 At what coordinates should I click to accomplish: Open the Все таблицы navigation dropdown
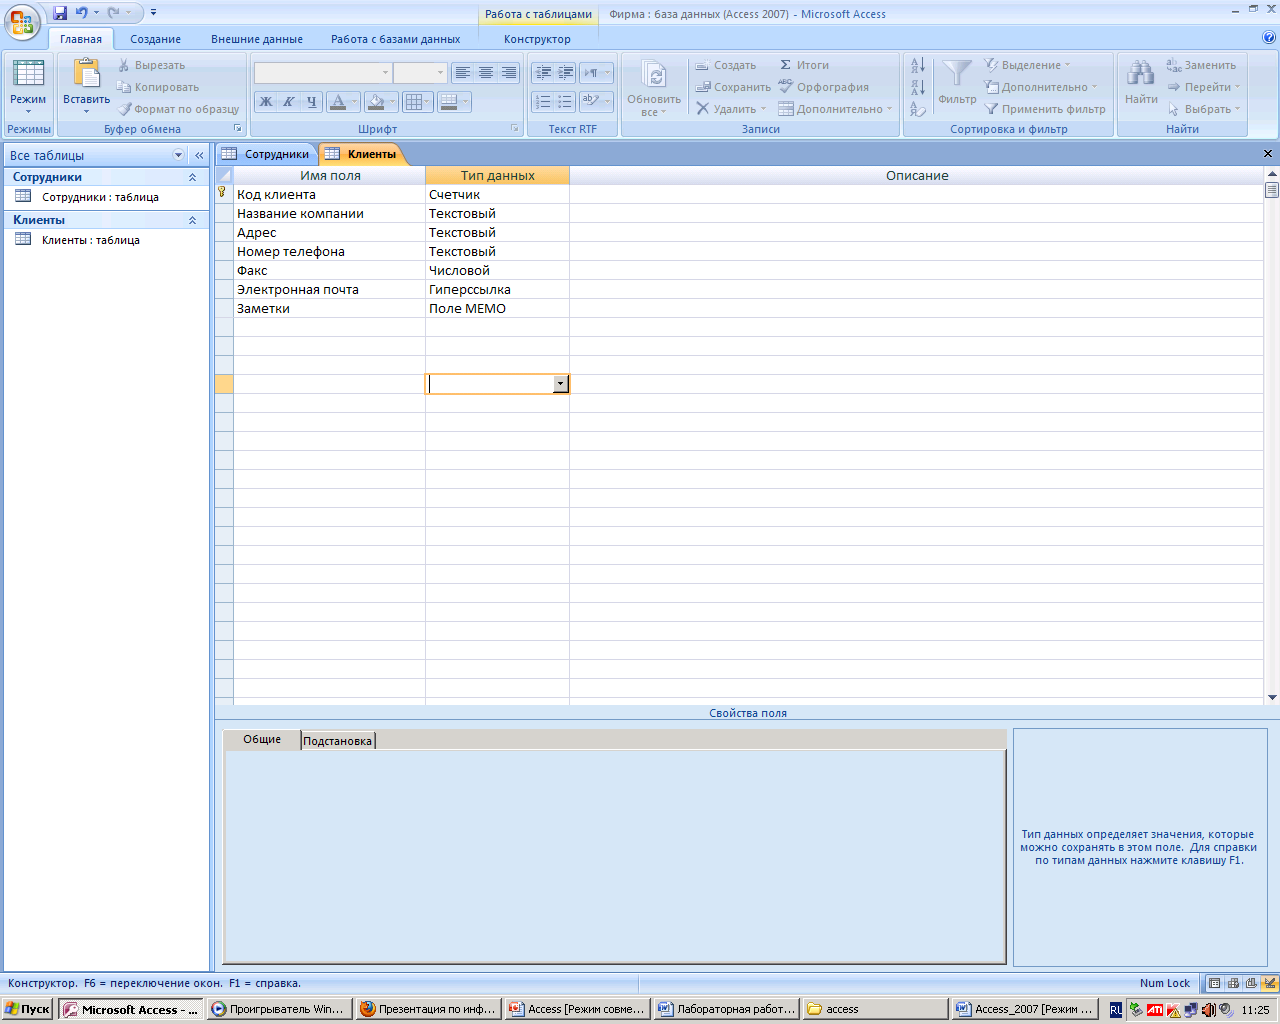coord(179,155)
